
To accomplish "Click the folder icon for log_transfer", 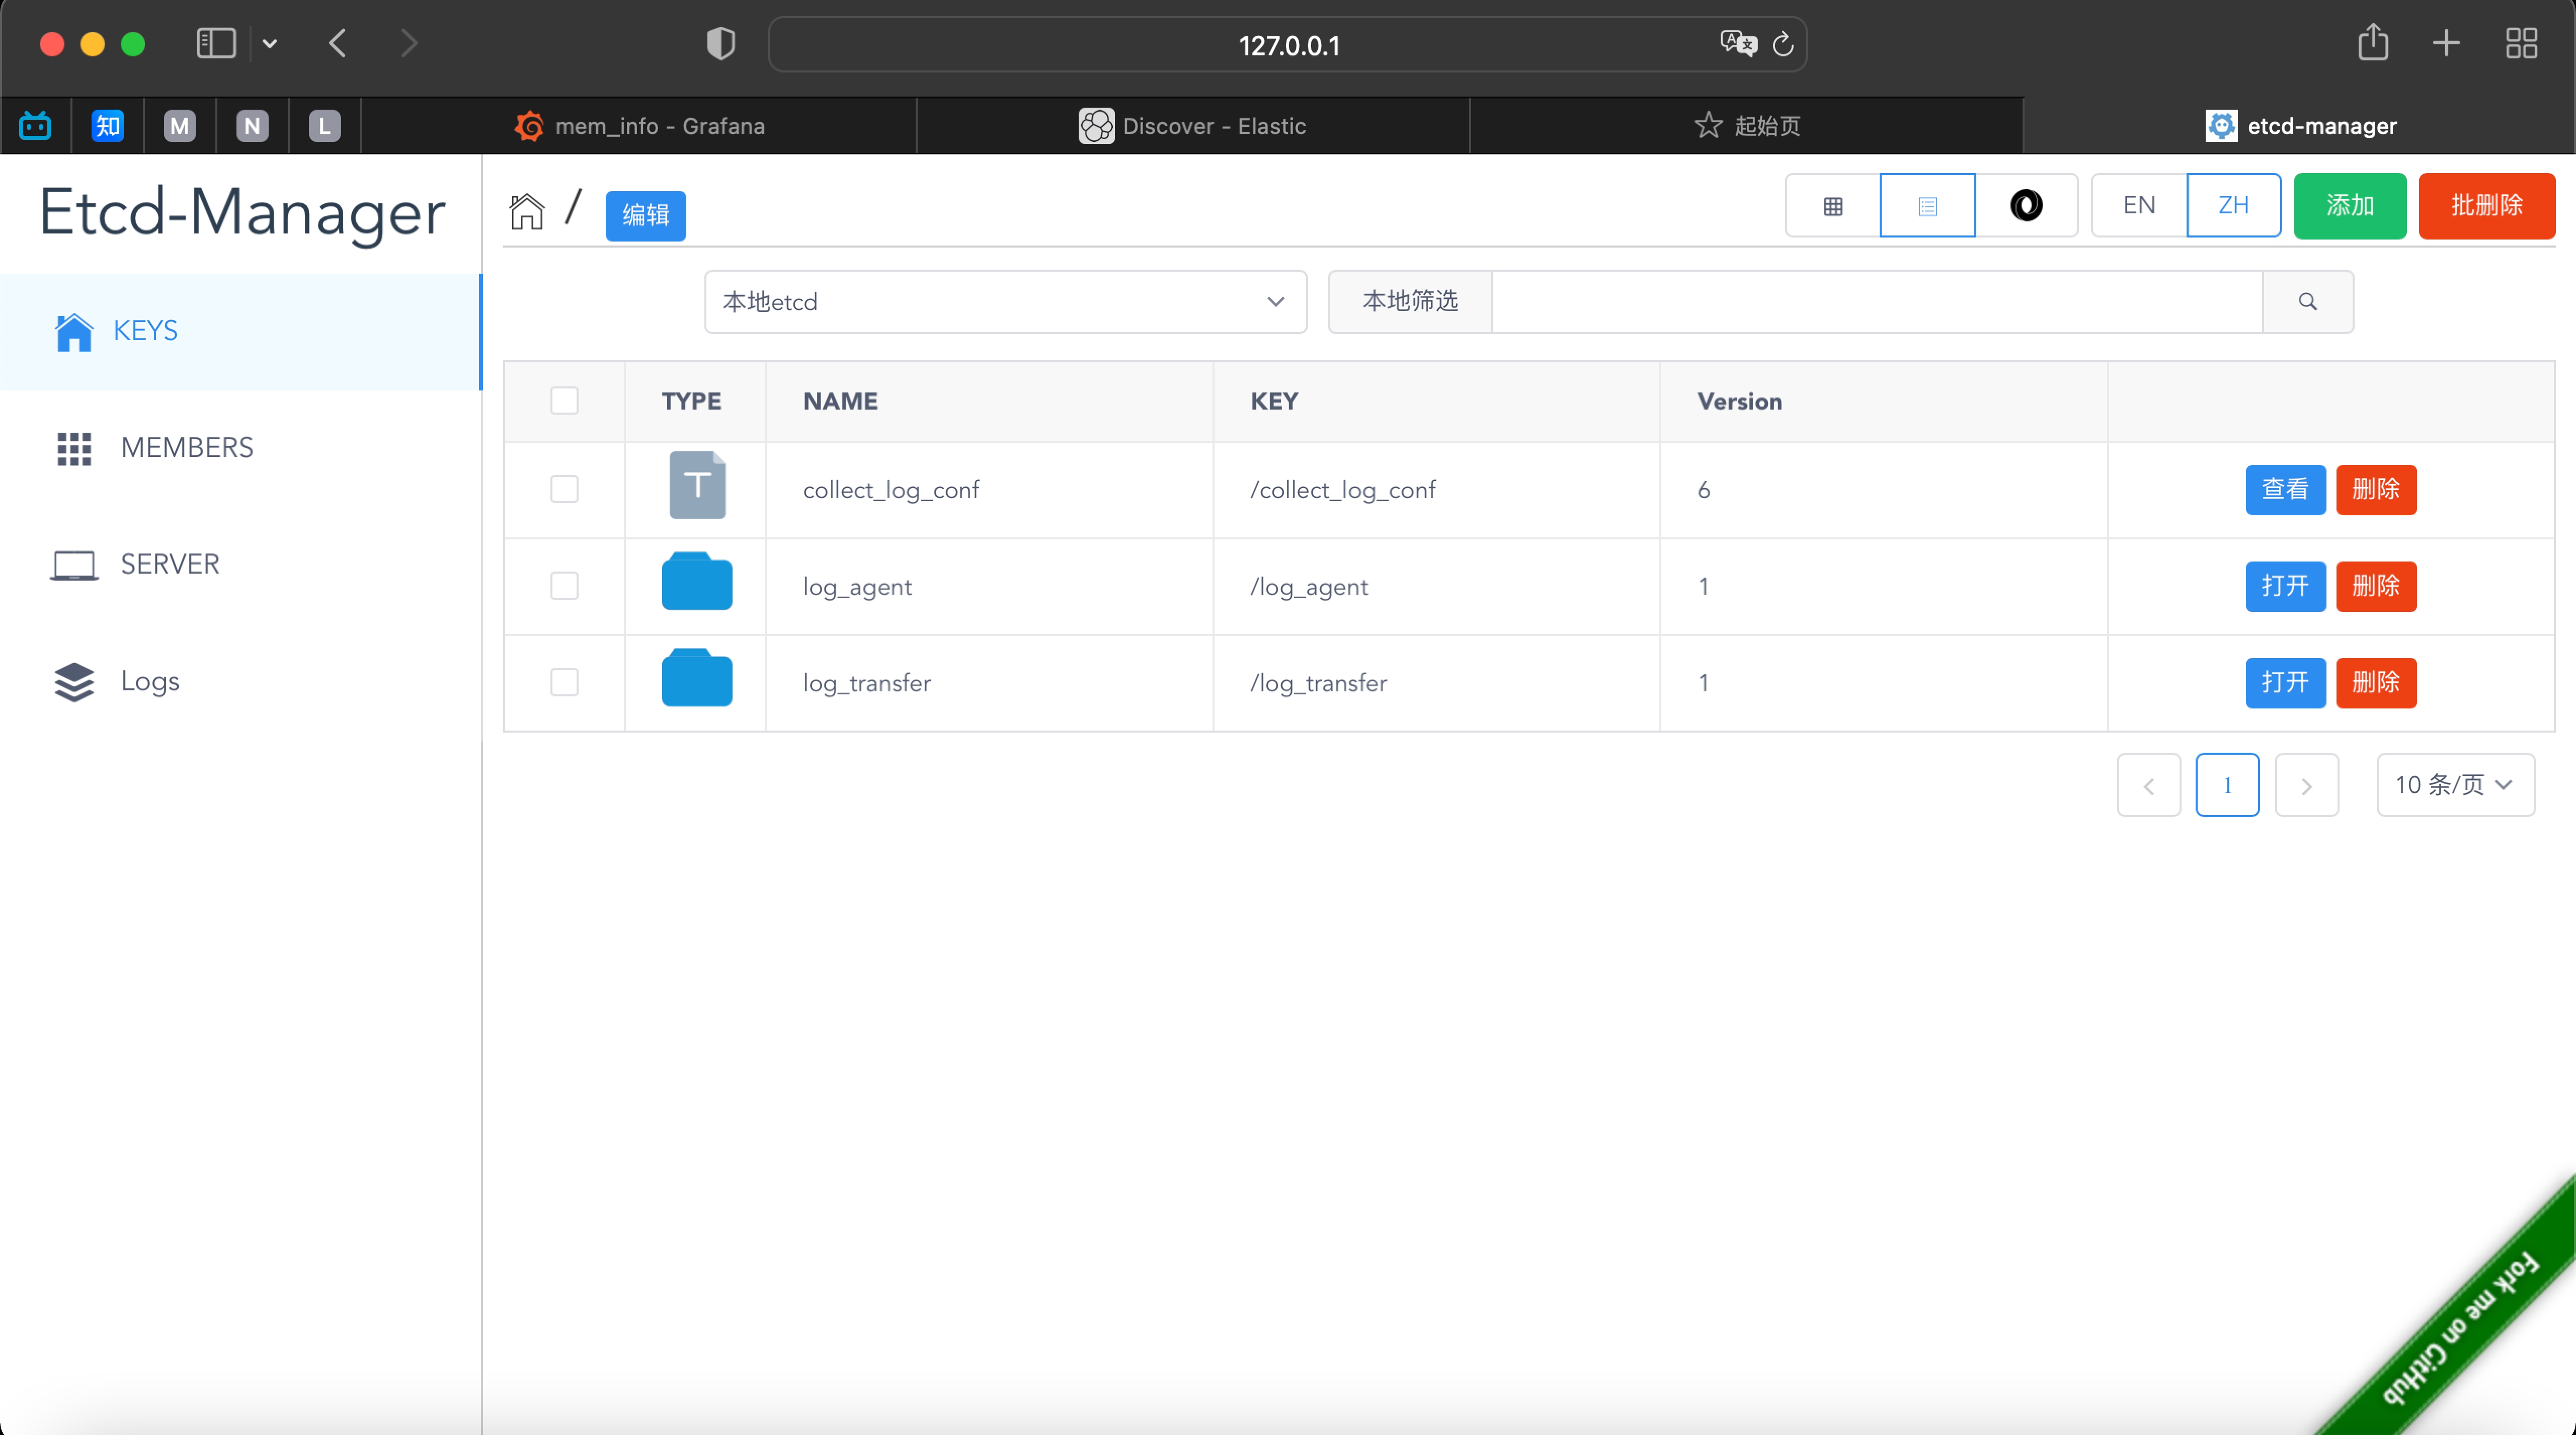I will tap(697, 678).
